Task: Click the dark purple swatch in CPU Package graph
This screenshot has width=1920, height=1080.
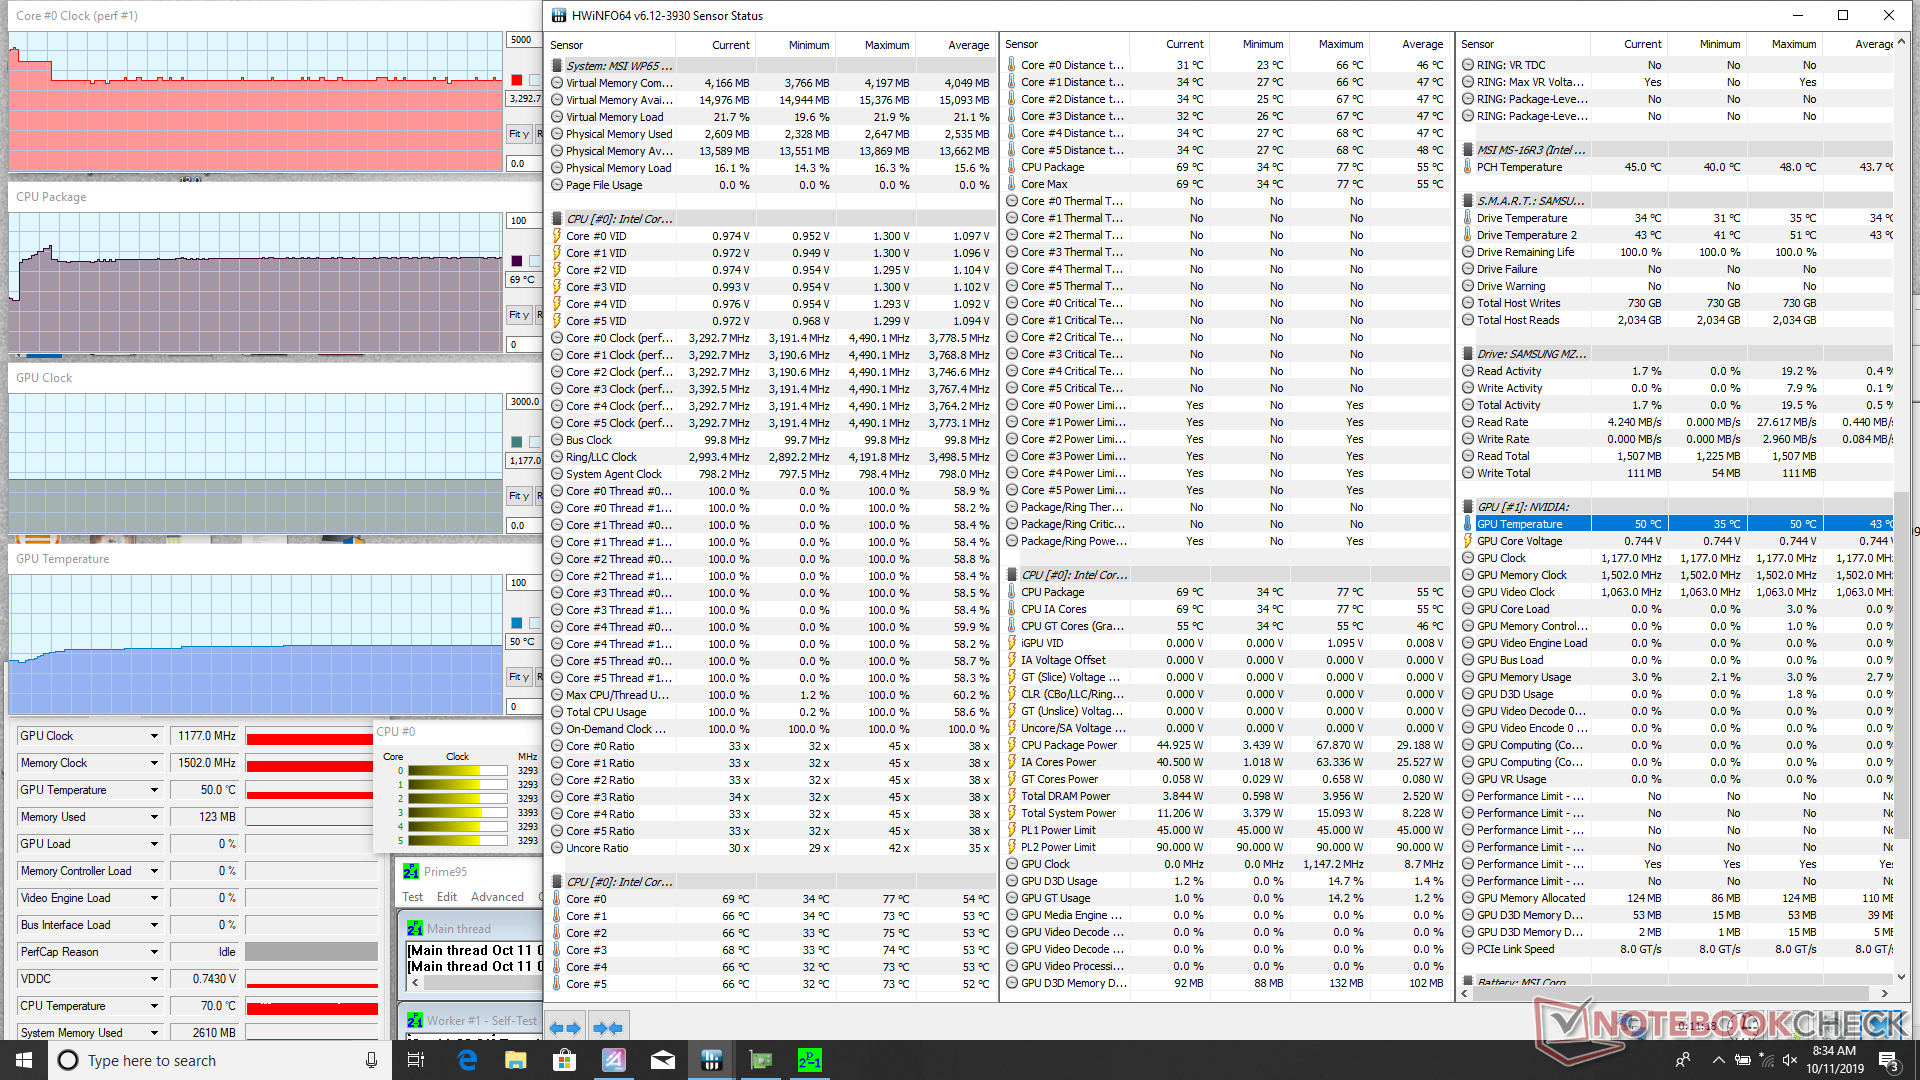Action: 516,261
